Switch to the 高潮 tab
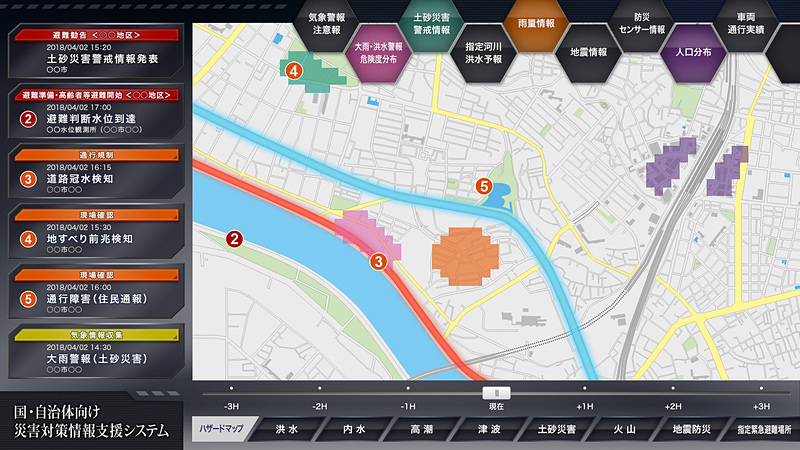The width and height of the screenshot is (800, 450). click(421, 429)
